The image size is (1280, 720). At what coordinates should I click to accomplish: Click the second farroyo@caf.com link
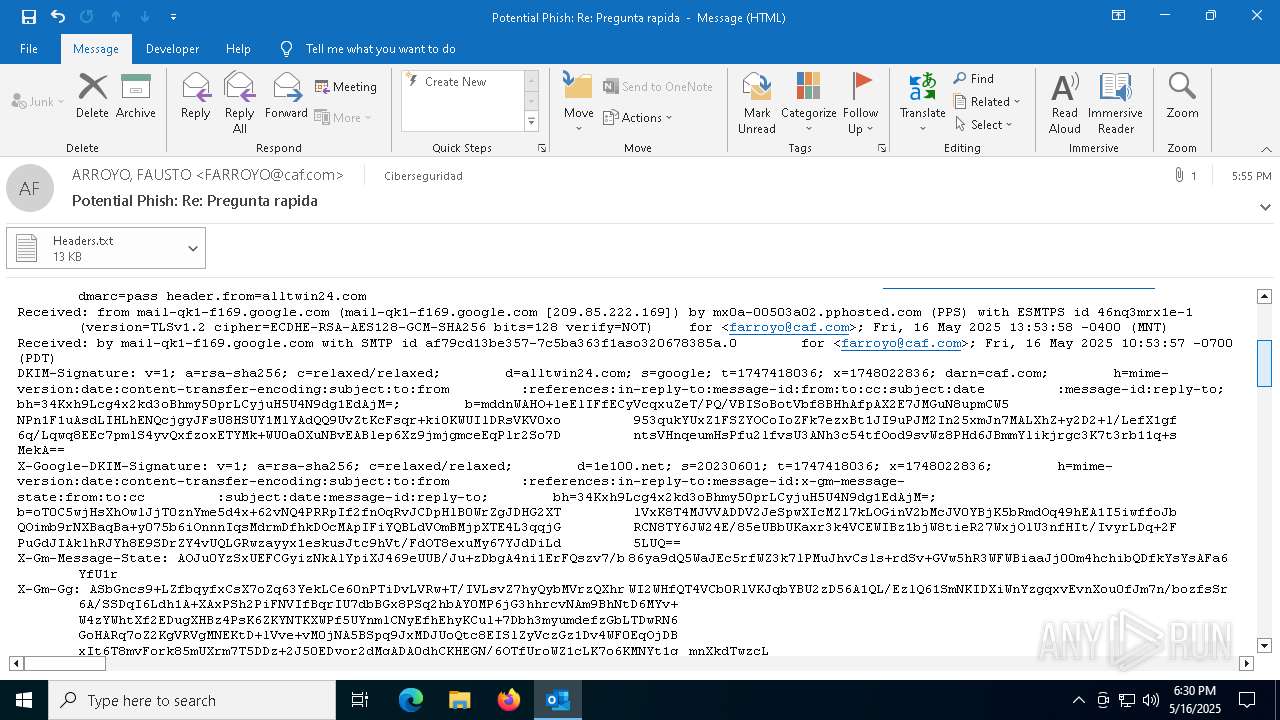(902, 343)
